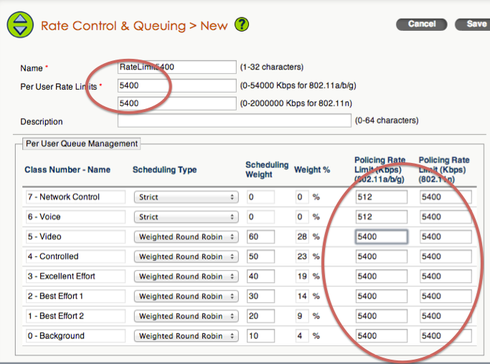Click 802.11n policing limit for Best Effort 2

coord(446,316)
